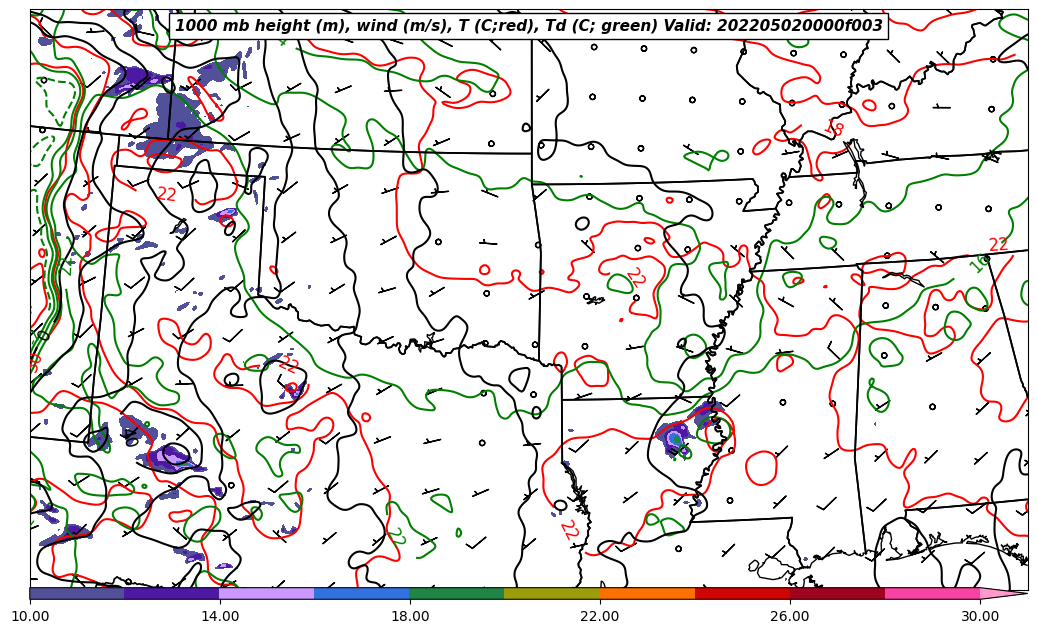Select the pink 28–30 colorbar segment
Viewport: 1037px width, 633px height.
(x=932, y=593)
